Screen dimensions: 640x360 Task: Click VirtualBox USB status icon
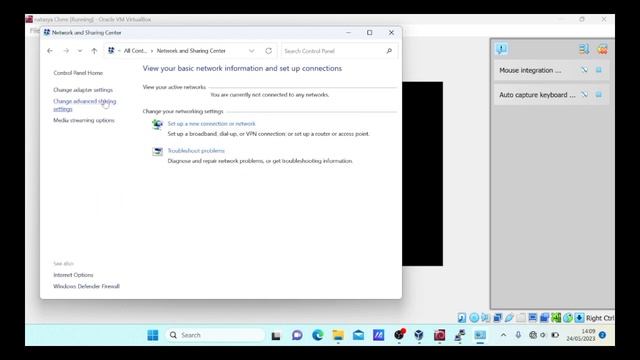click(509, 318)
